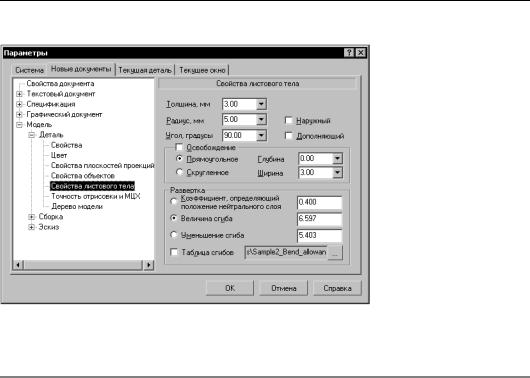Click the Уменьшение сгиба field 5.403
This screenshot has width=530, height=378.
click(x=319, y=235)
